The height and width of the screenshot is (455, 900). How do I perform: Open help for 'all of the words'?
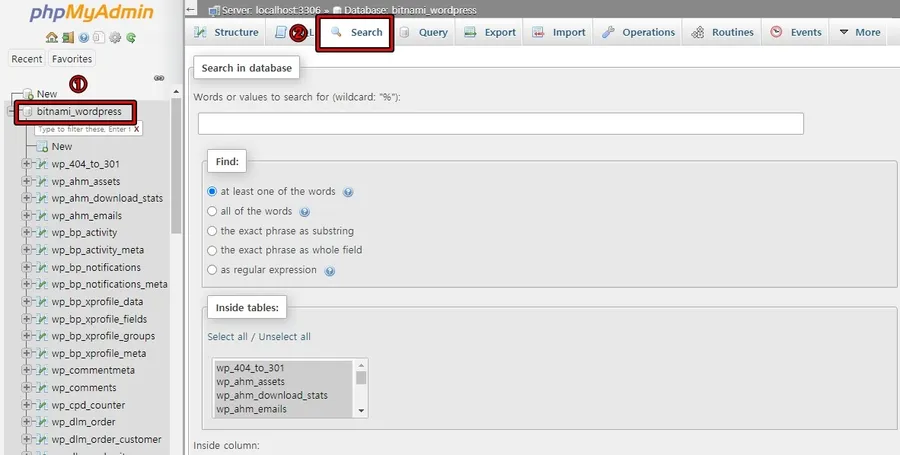[305, 212]
